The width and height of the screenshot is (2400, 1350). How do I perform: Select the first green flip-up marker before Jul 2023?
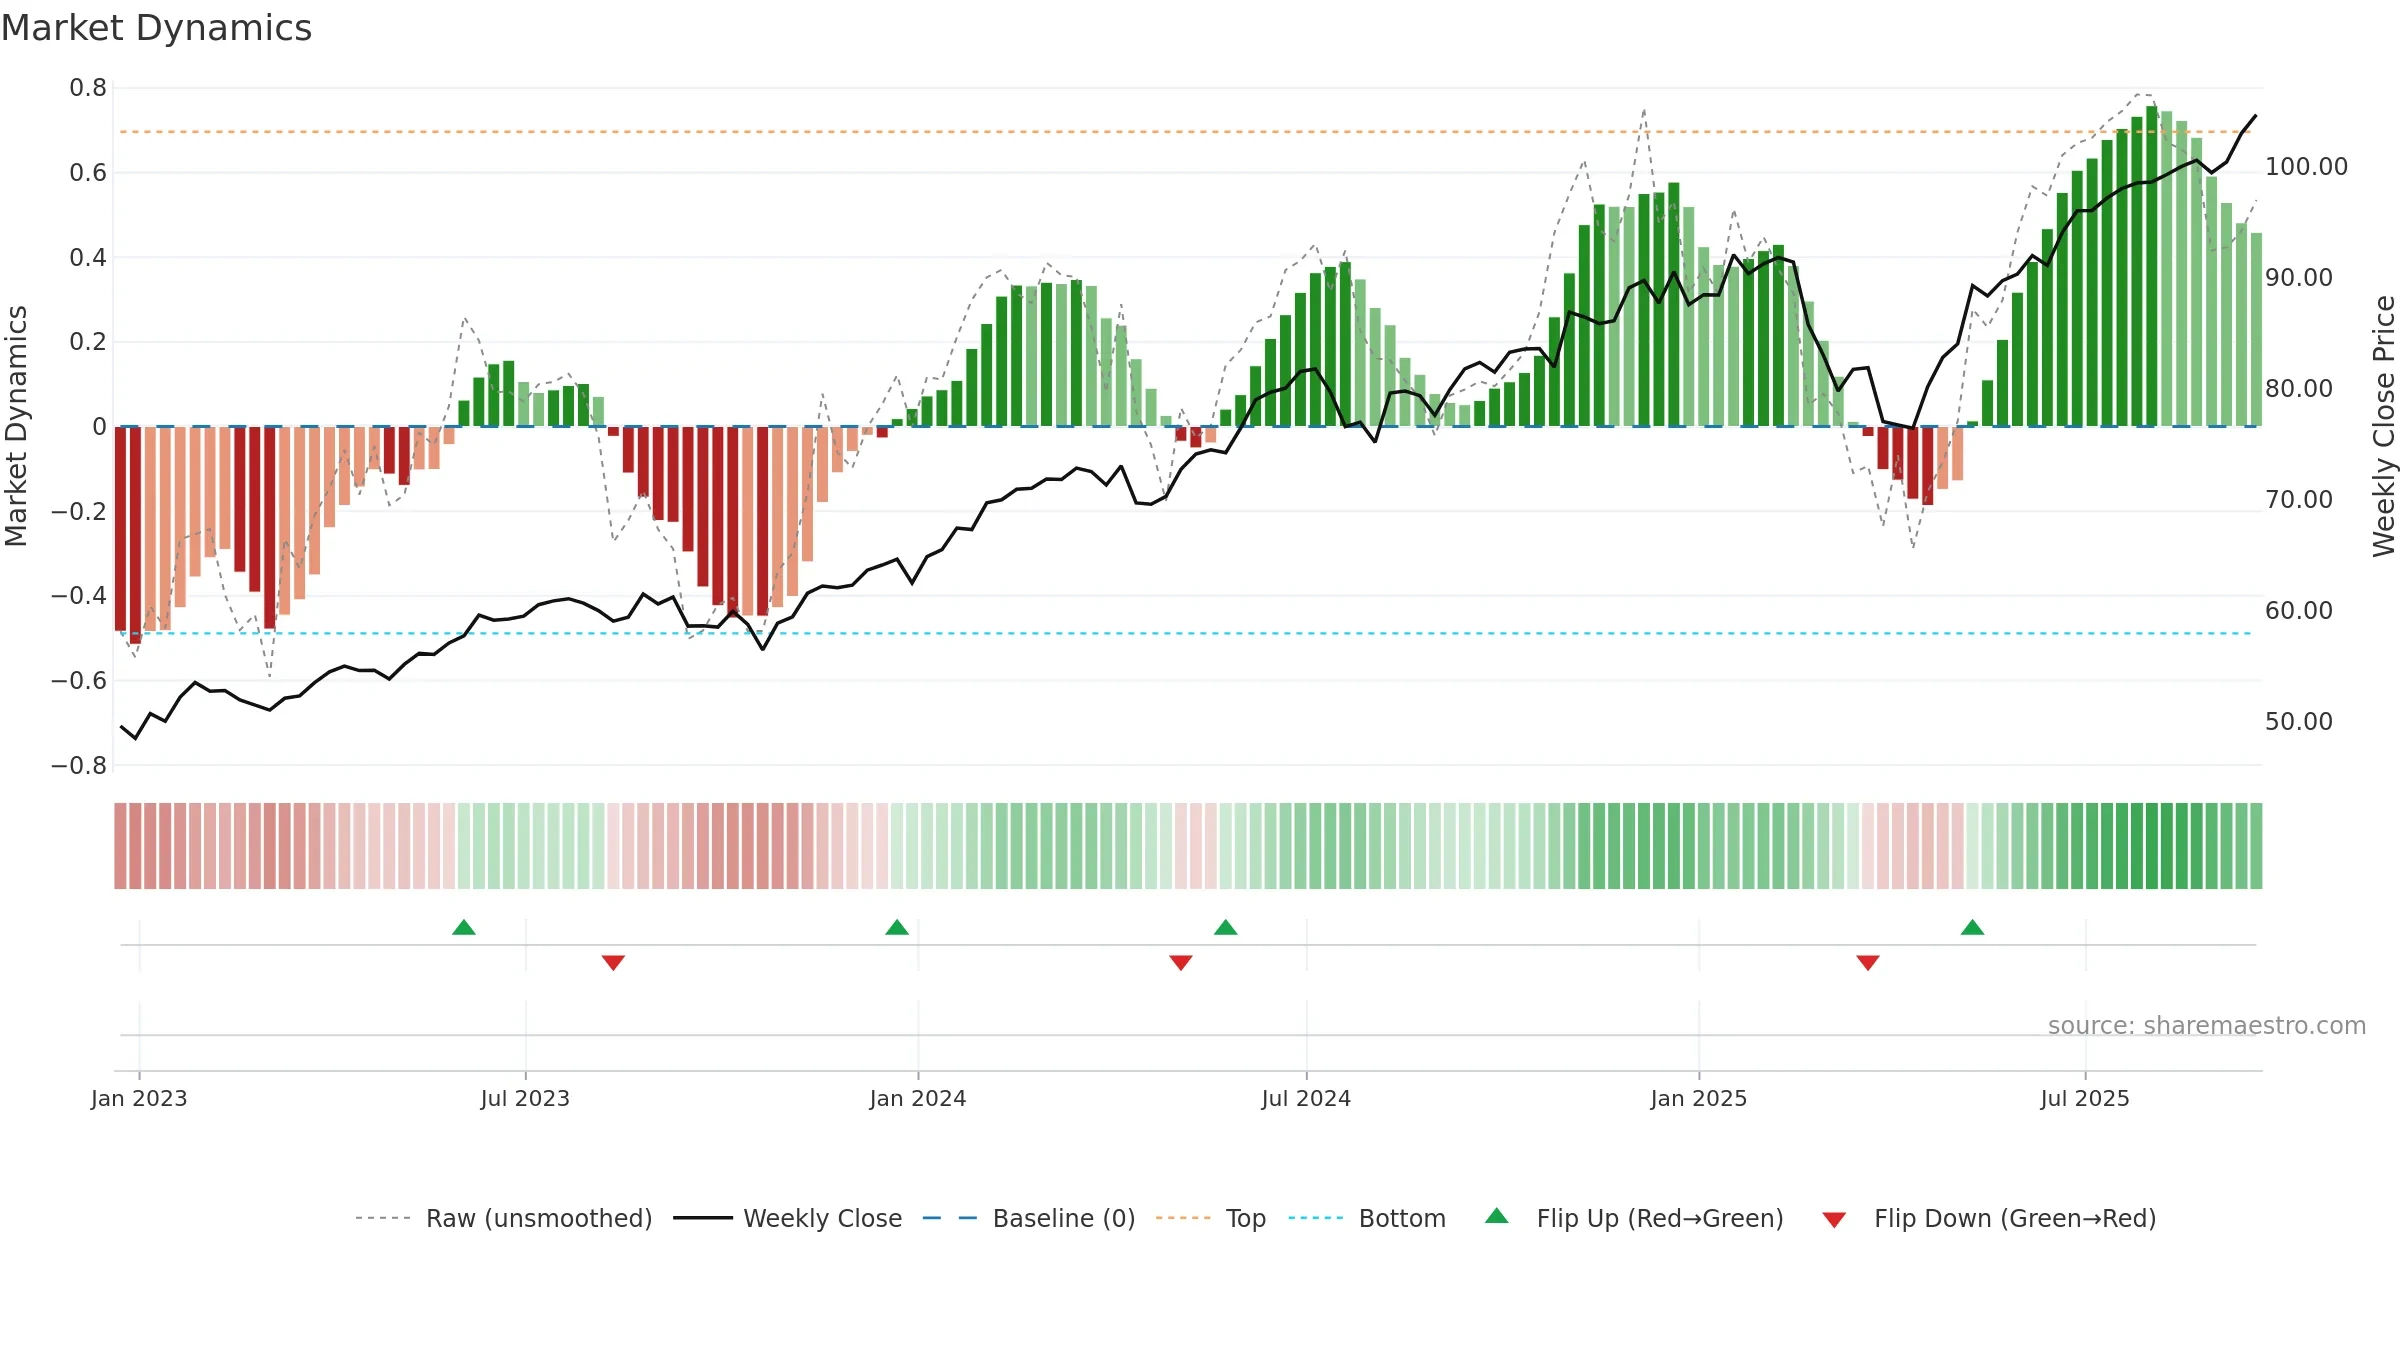point(464,927)
